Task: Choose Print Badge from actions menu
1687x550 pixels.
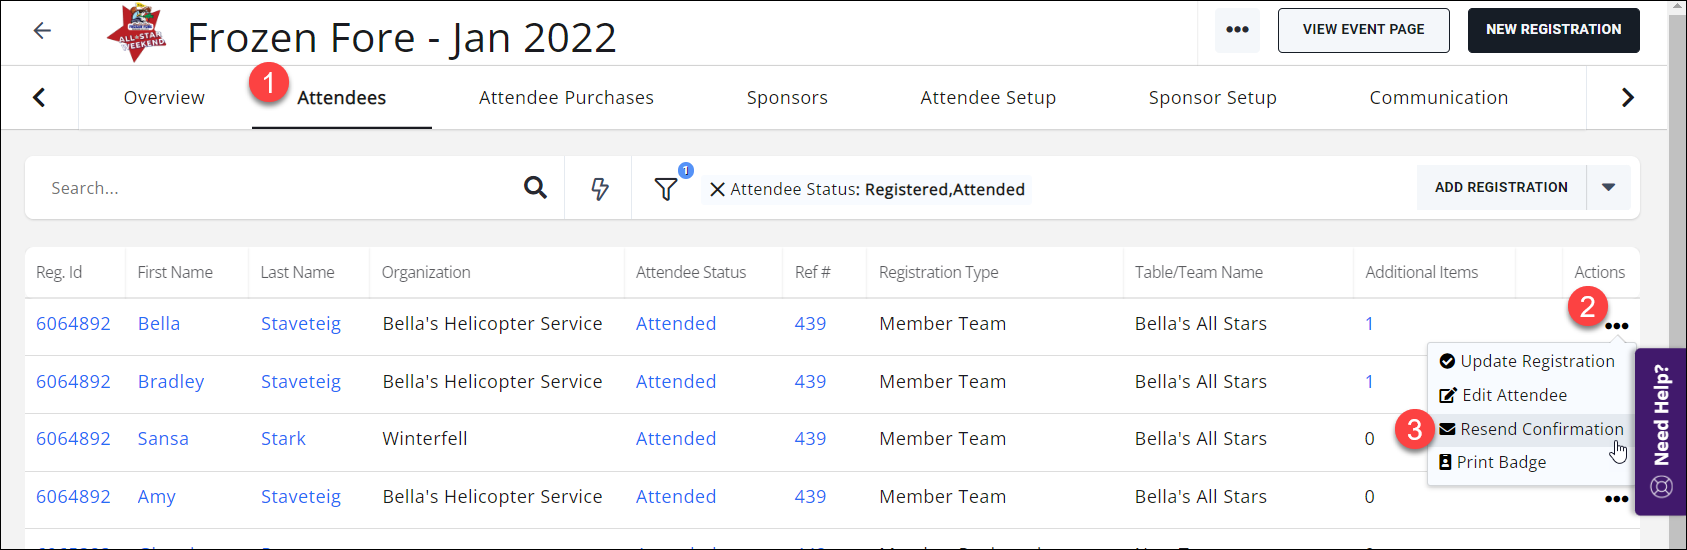Action: click(x=1501, y=462)
